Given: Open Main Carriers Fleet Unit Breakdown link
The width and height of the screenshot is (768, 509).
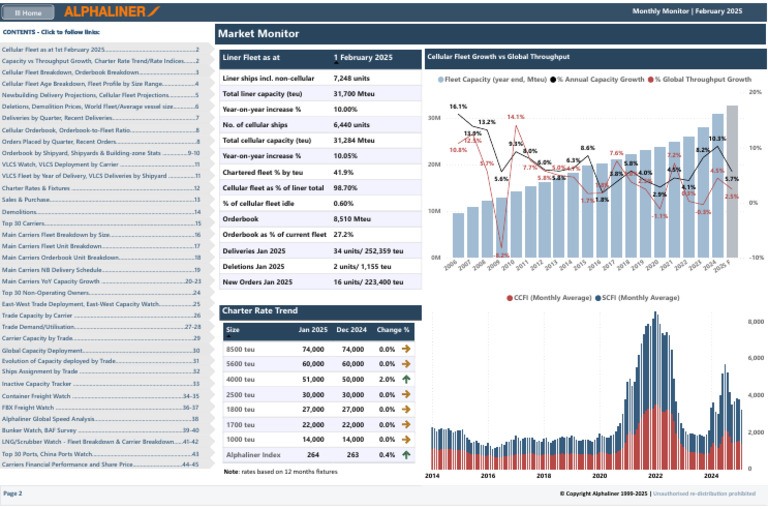Looking at the screenshot, I should (100, 246).
